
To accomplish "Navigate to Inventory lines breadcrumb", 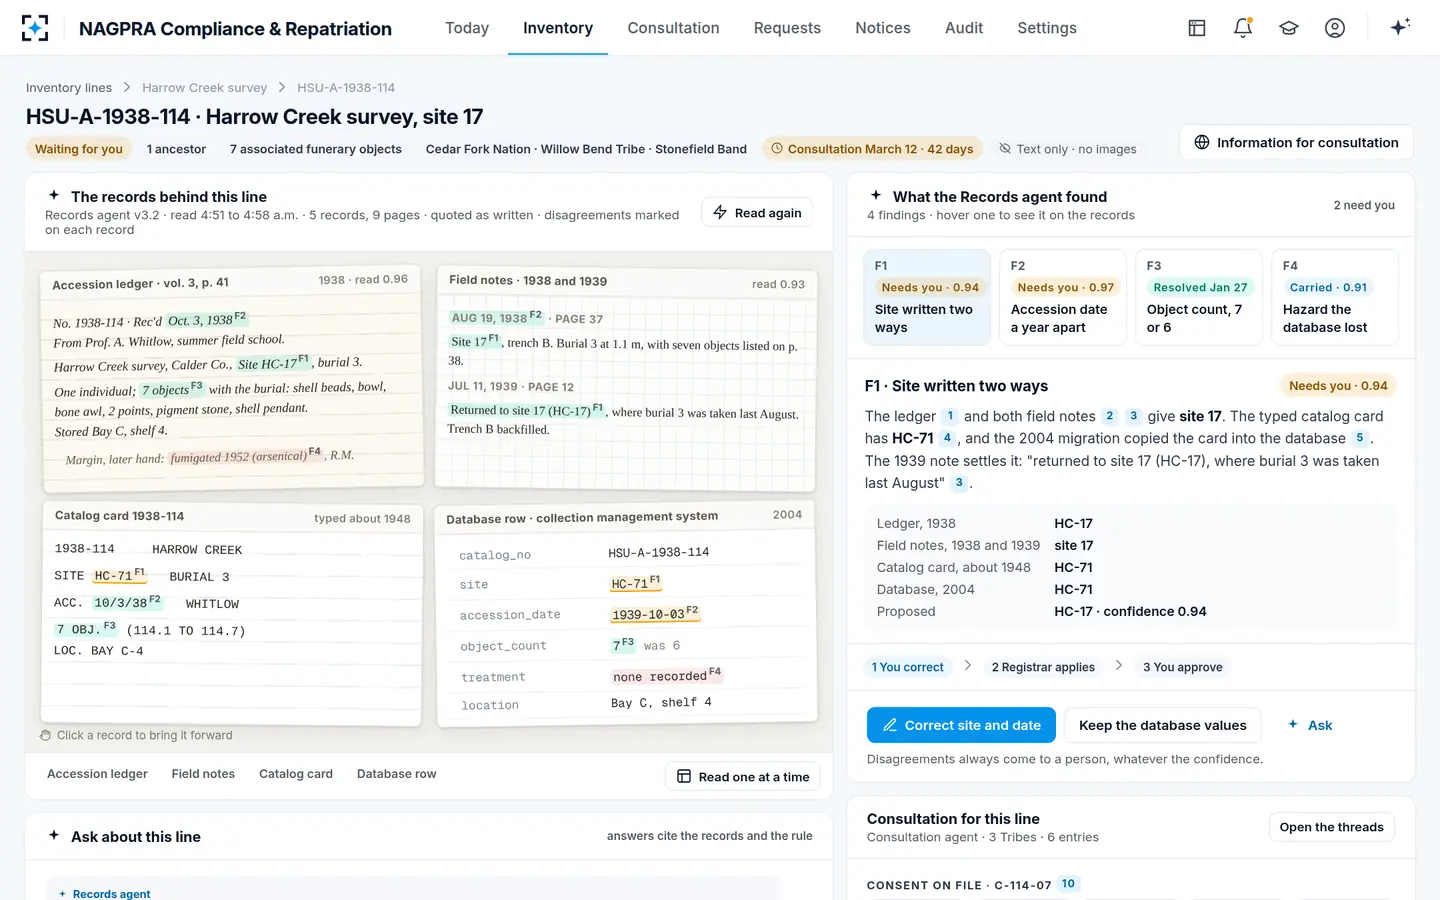I will [69, 88].
